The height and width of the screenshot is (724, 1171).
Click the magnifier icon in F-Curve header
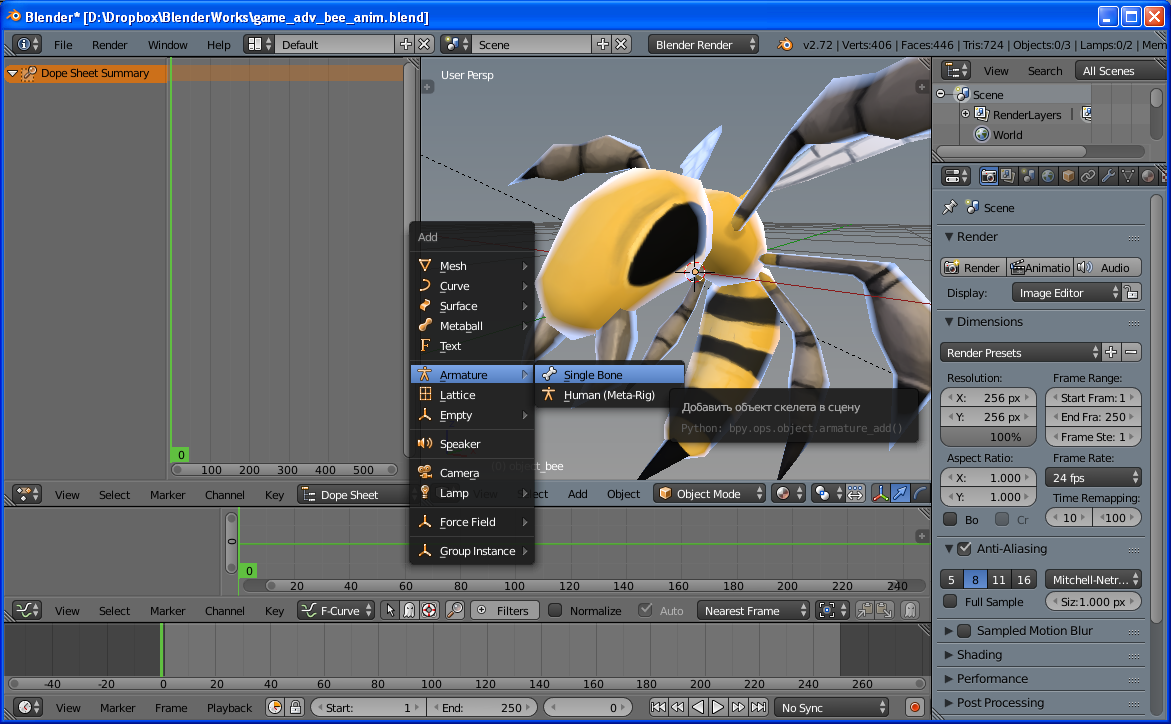[455, 610]
